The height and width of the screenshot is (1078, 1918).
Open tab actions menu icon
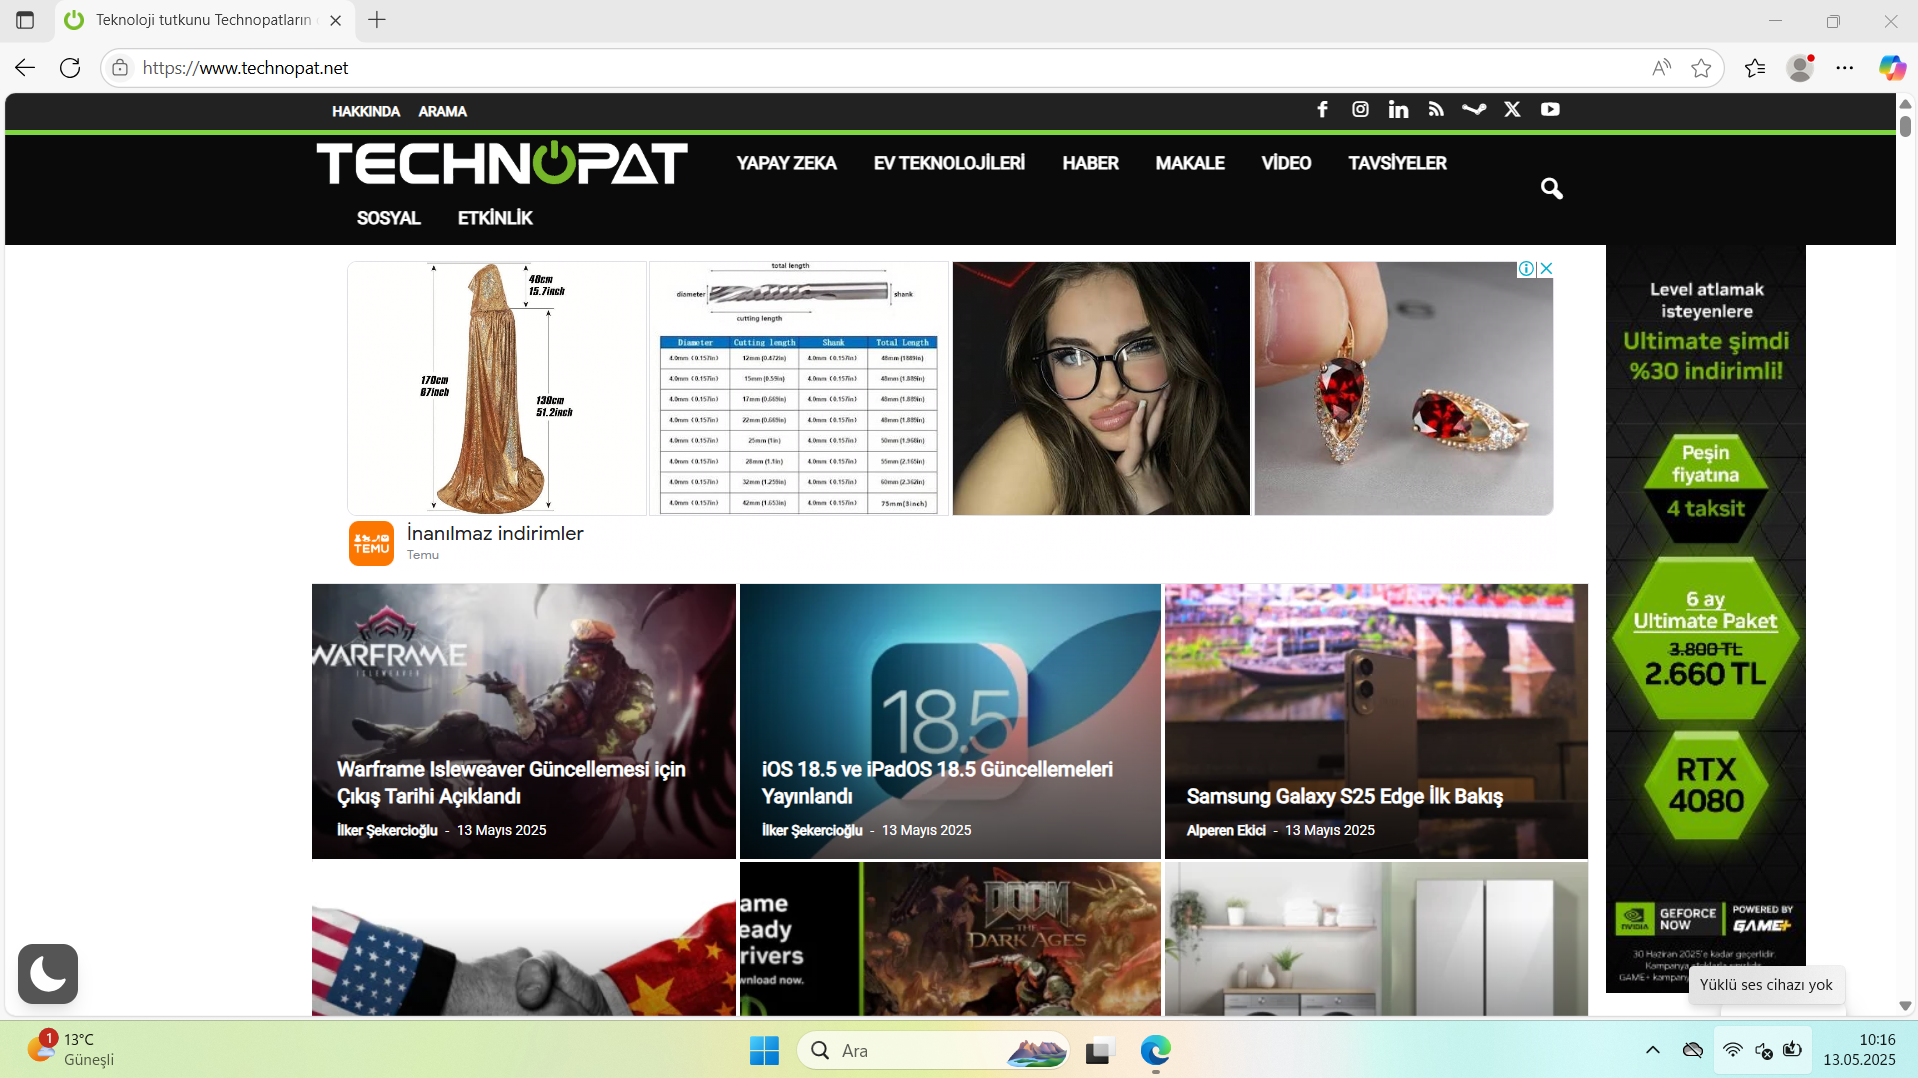(x=25, y=20)
